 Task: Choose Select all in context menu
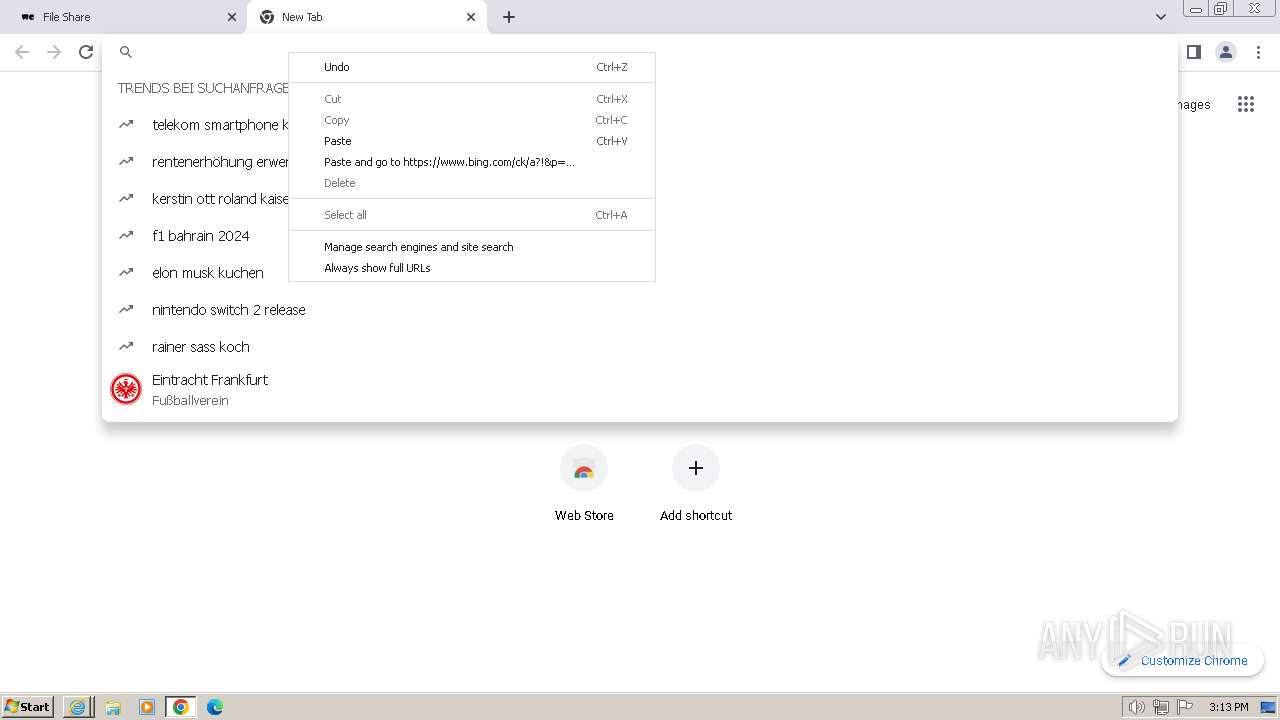472,215
